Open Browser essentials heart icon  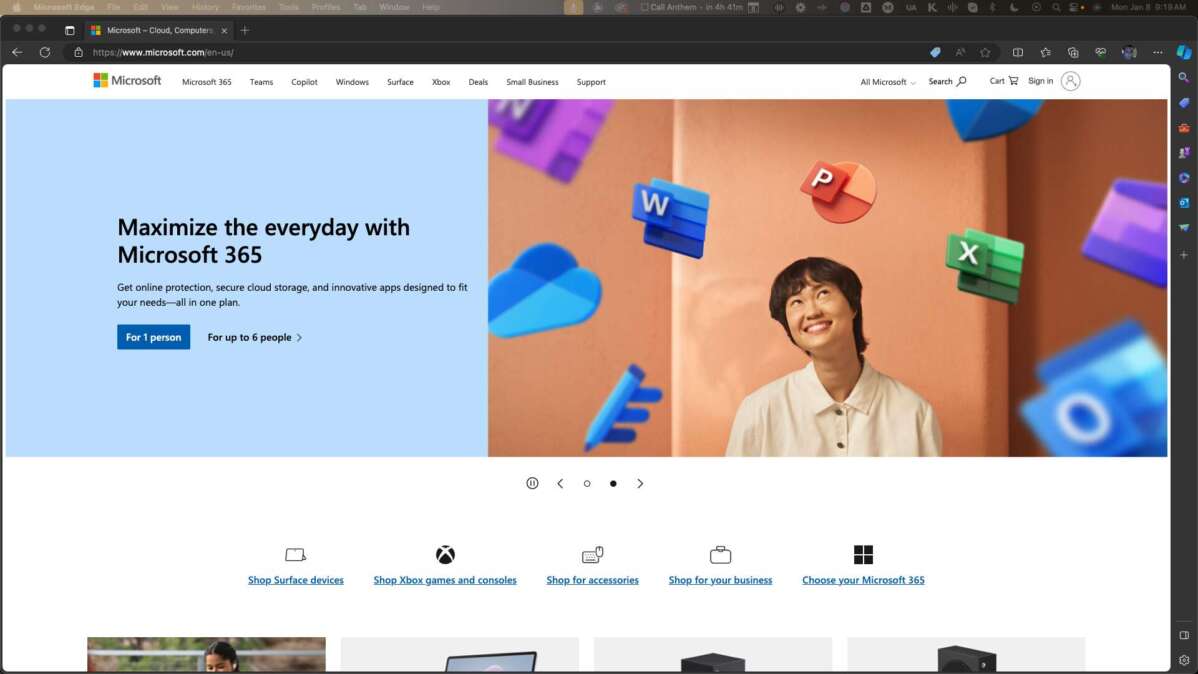(1100, 53)
